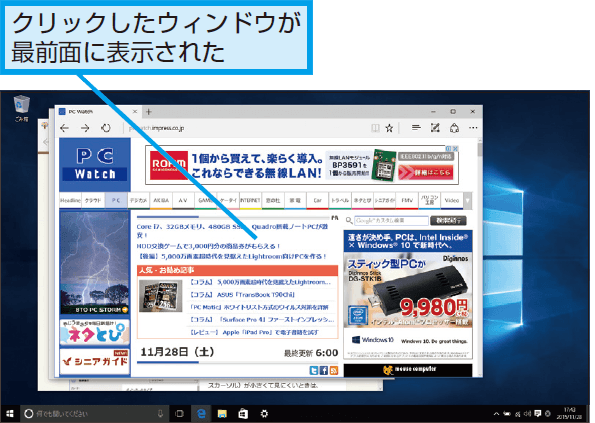Open the クラウド navigation tab
This screenshot has height=423, width=595.
(93, 200)
